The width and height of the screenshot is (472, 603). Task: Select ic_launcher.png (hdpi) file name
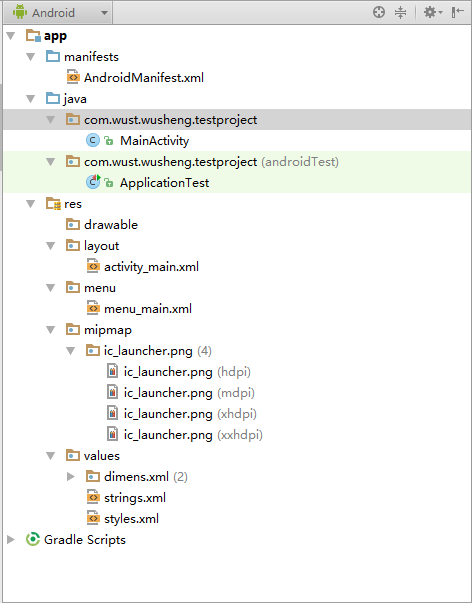pos(168,372)
